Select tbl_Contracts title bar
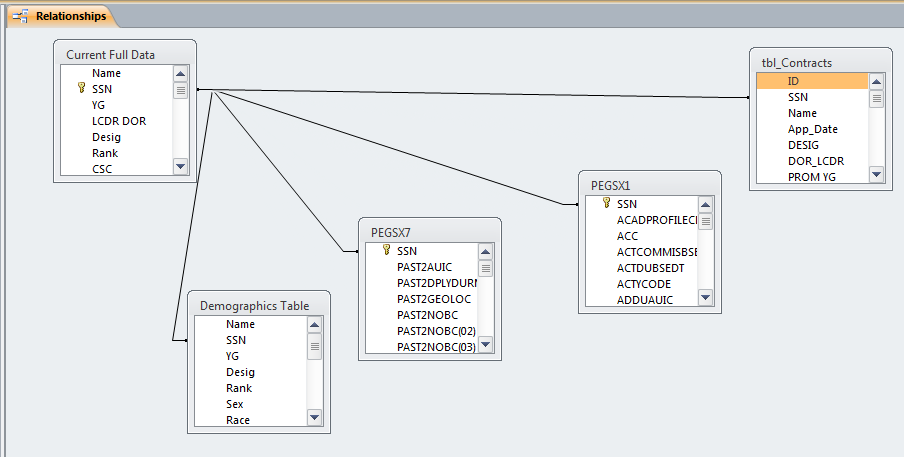 pyautogui.click(x=820, y=62)
